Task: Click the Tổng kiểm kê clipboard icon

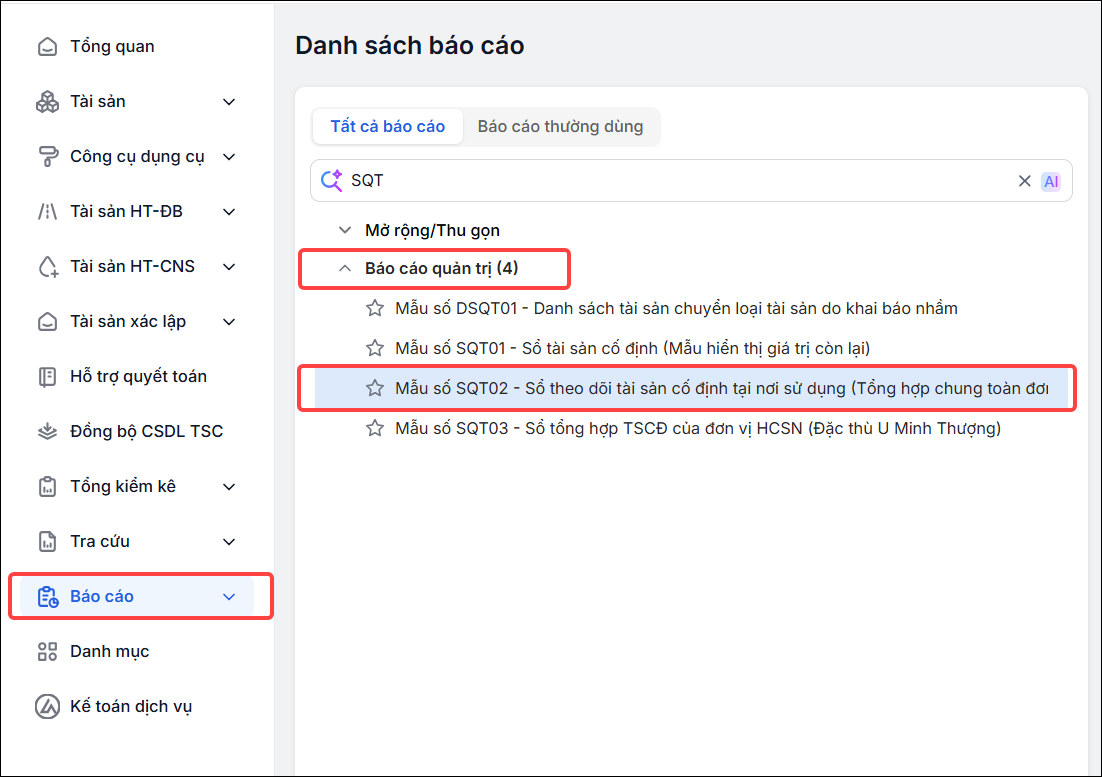Action: point(47,486)
